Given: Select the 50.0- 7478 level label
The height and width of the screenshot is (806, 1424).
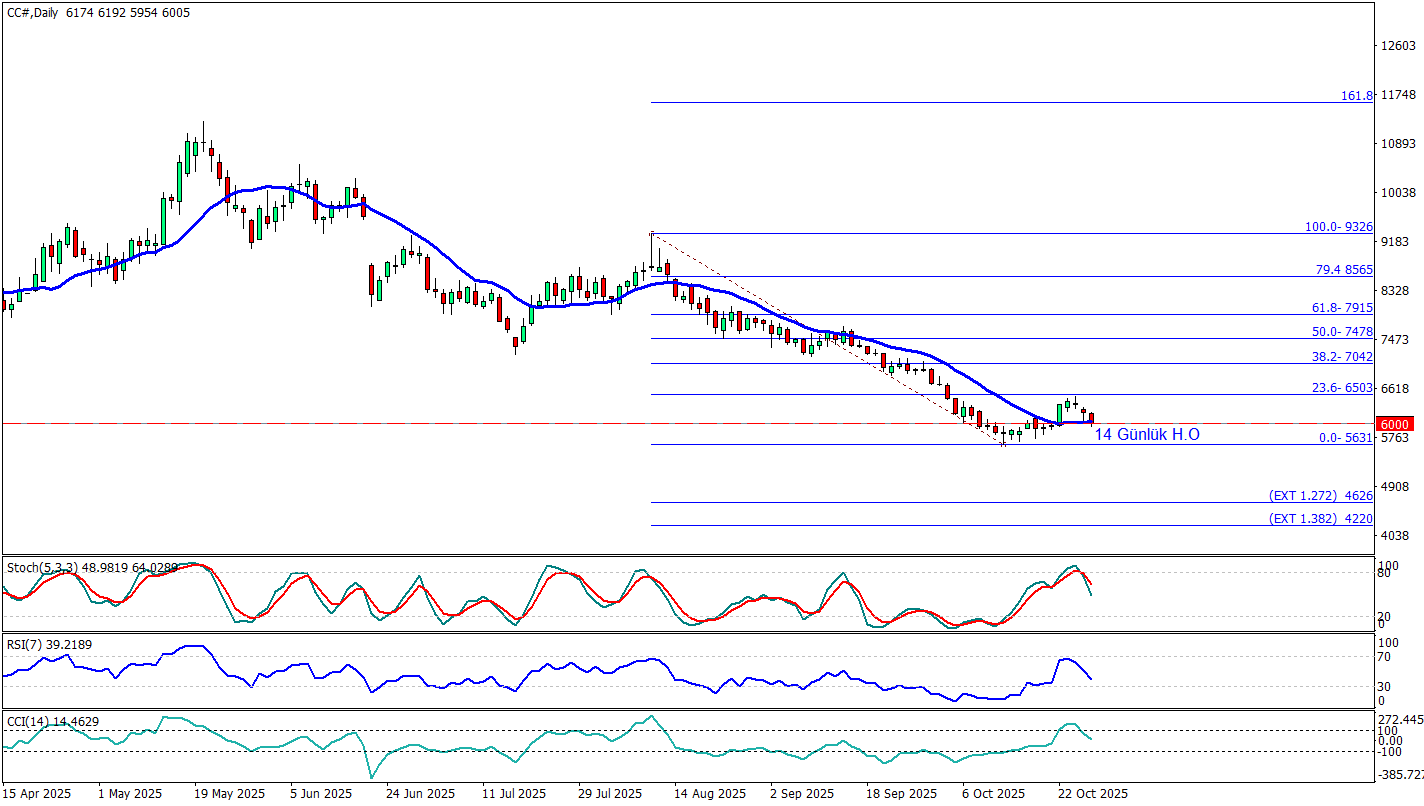Looking at the screenshot, I should coord(1343,331).
